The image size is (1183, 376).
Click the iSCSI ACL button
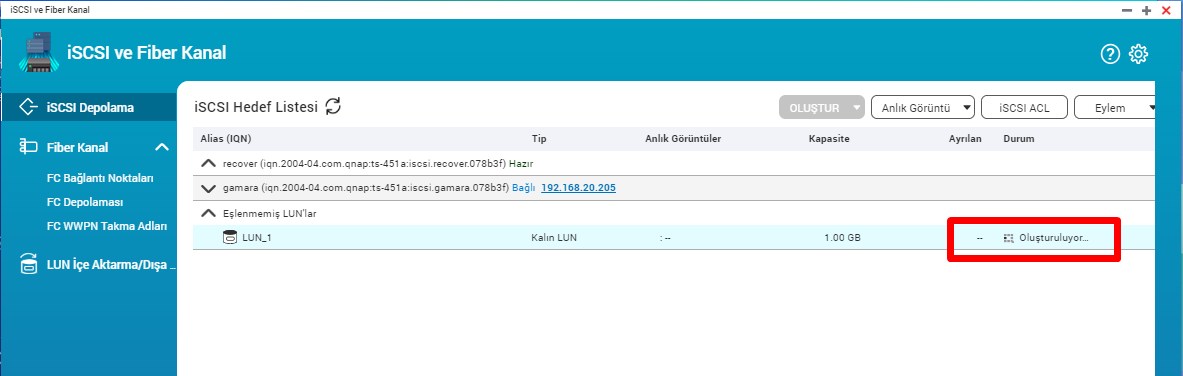pos(1025,107)
